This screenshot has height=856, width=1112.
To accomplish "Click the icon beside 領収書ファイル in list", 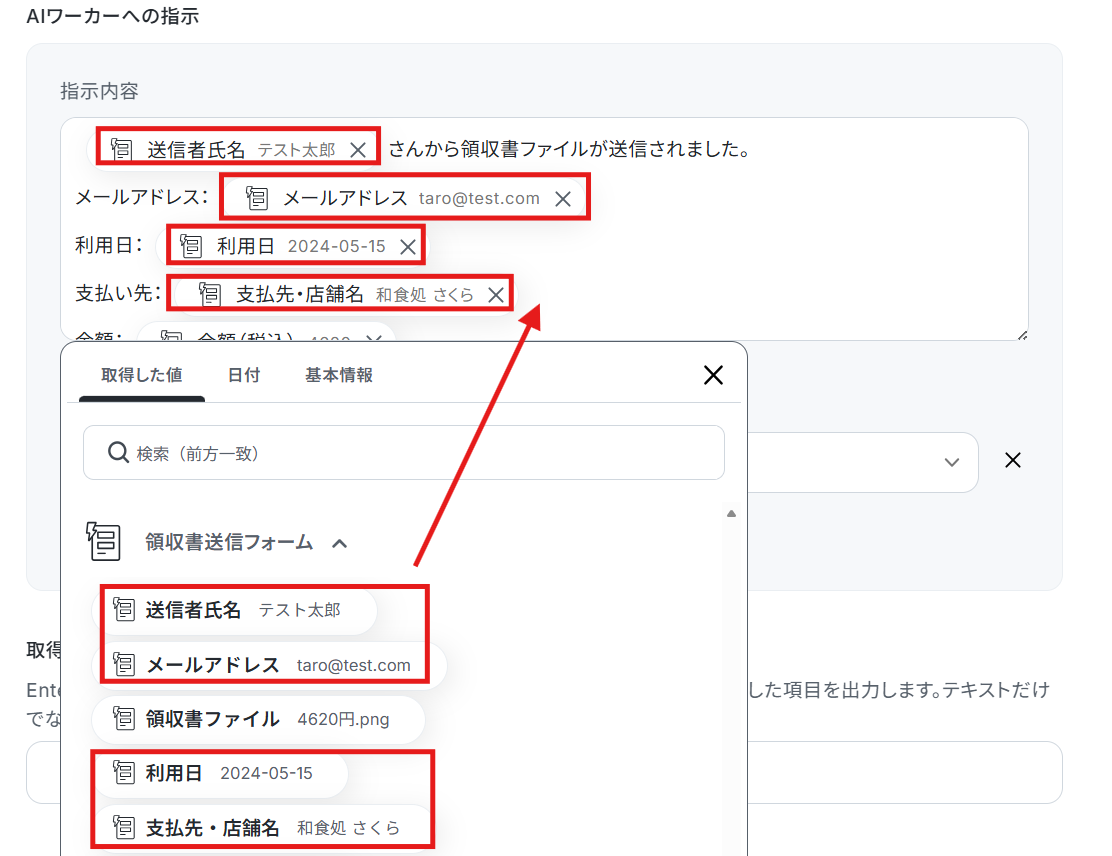I will (x=124, y=718).
